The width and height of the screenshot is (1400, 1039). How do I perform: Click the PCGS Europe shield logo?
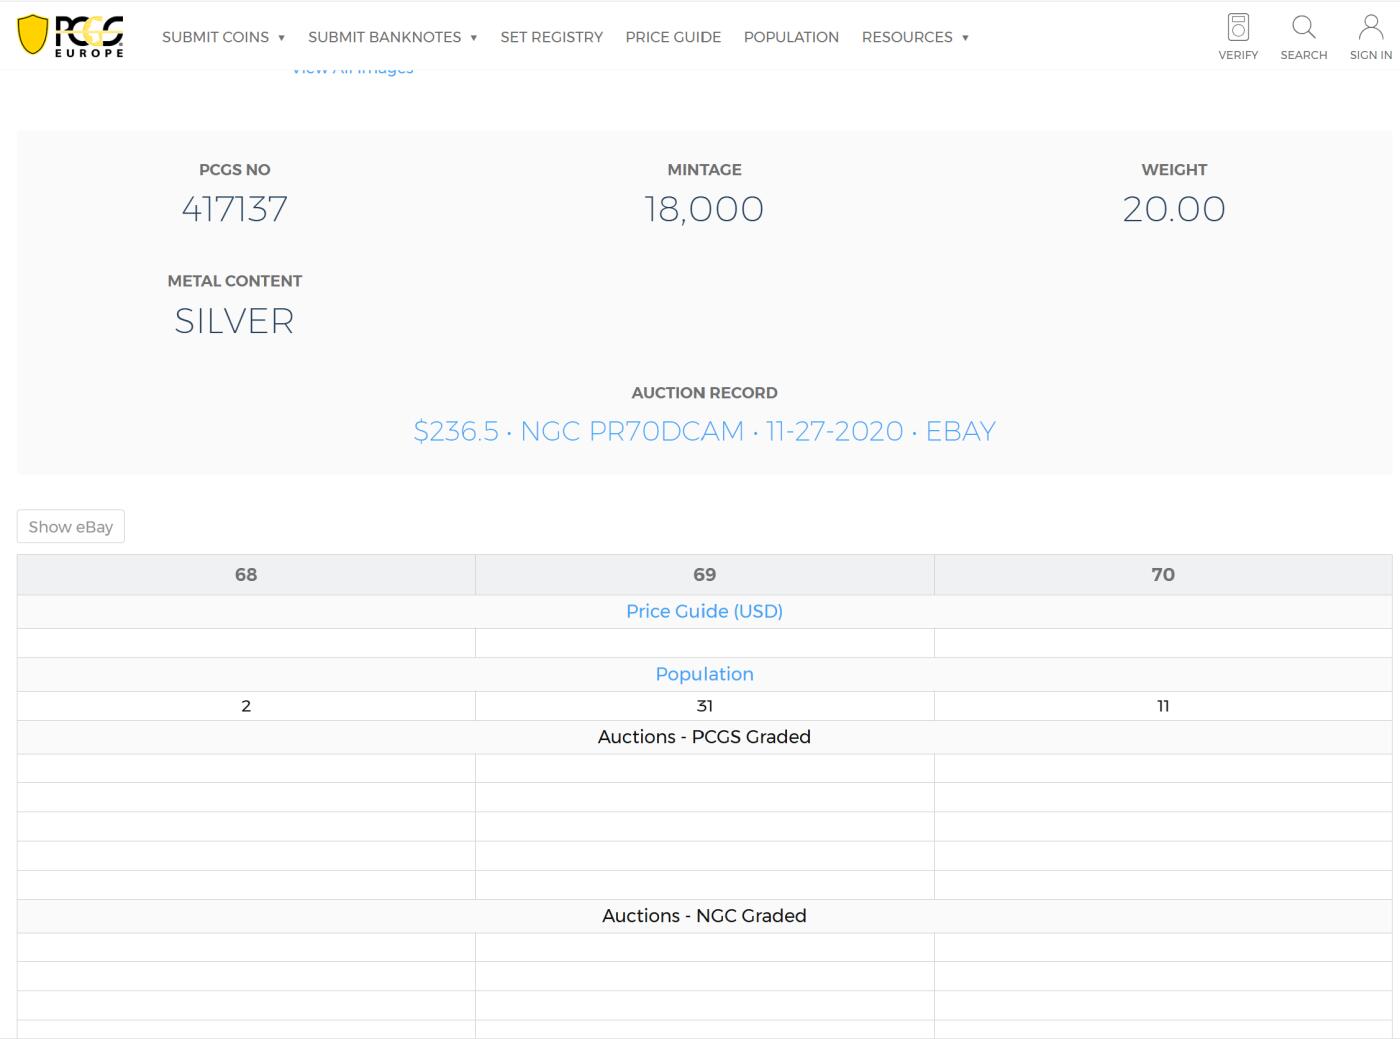tap(71, 36)
